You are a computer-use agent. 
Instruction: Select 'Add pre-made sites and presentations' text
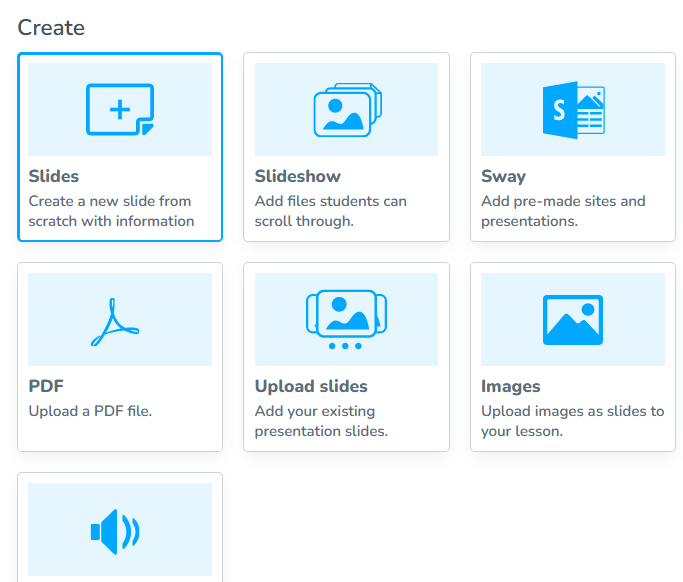coord(563,211)
